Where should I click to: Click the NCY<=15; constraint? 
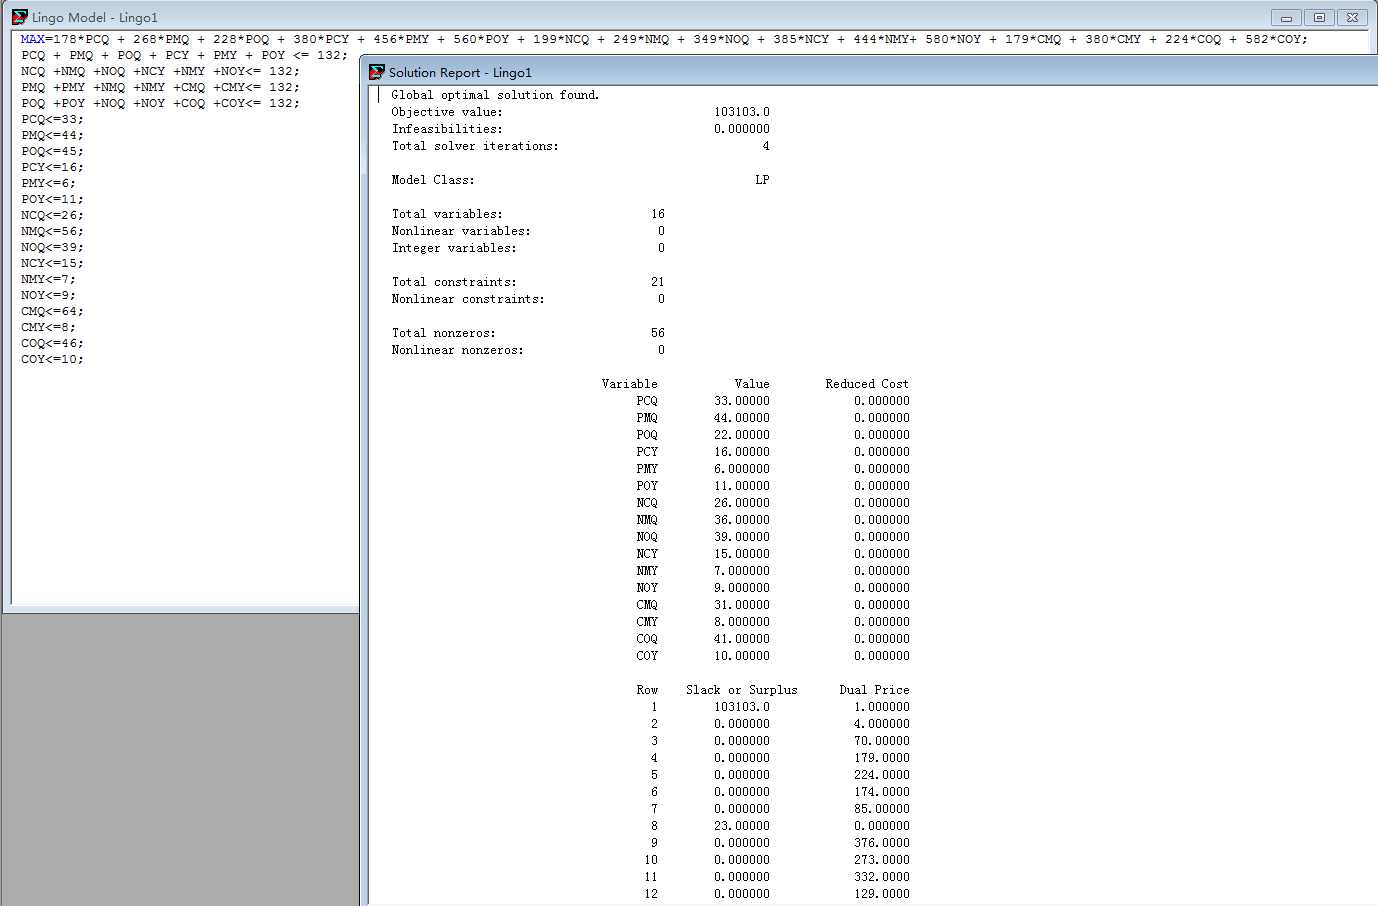click(x=52, y=263)
